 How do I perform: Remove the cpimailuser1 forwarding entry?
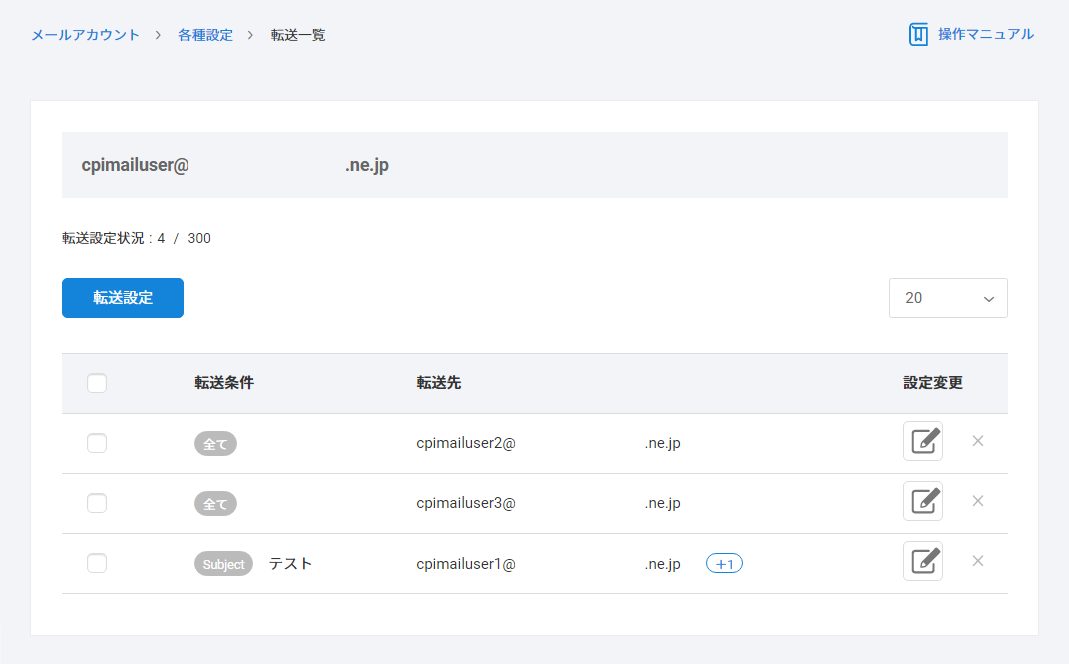(x=978, y=561)
